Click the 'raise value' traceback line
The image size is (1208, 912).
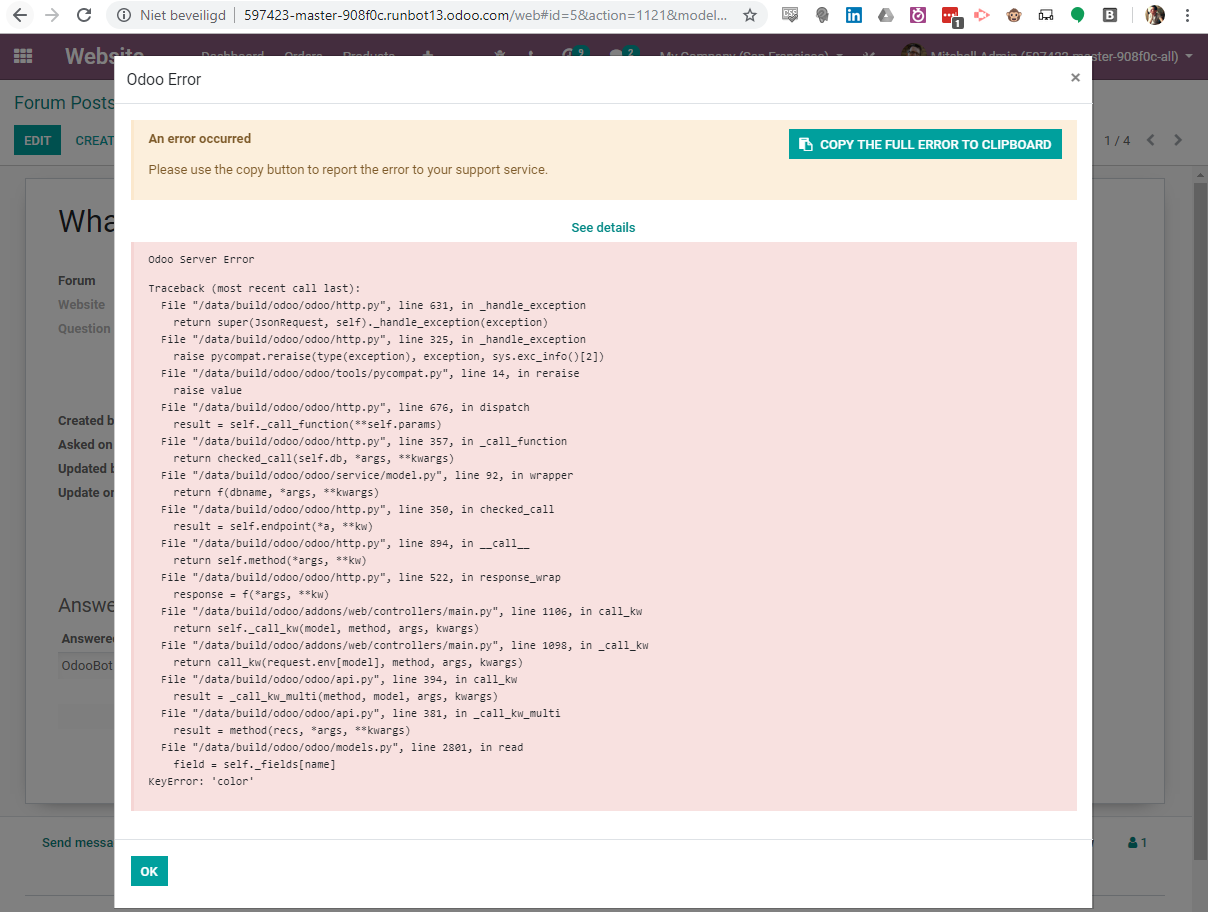click(207, 390)
